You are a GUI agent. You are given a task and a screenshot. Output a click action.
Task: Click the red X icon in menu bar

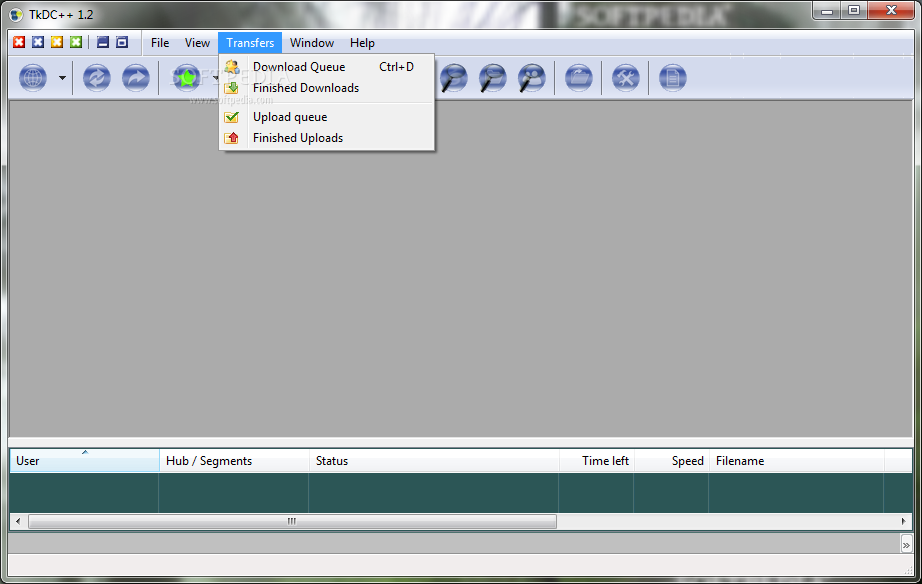[x=19, y=42]
